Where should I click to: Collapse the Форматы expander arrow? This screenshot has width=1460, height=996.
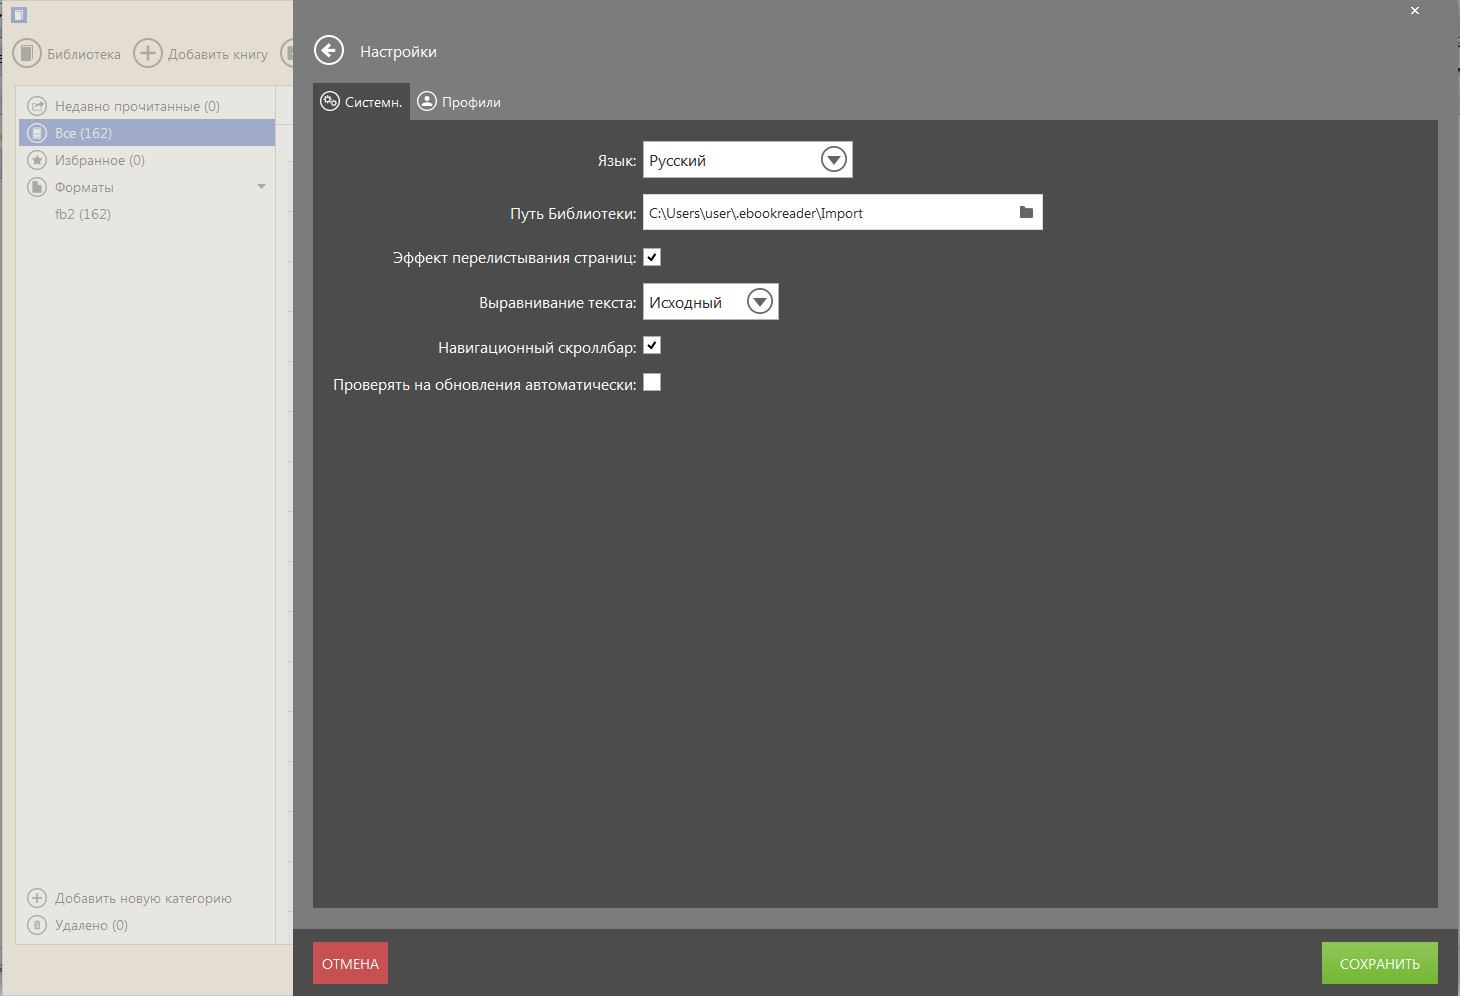tap(261, 187)
